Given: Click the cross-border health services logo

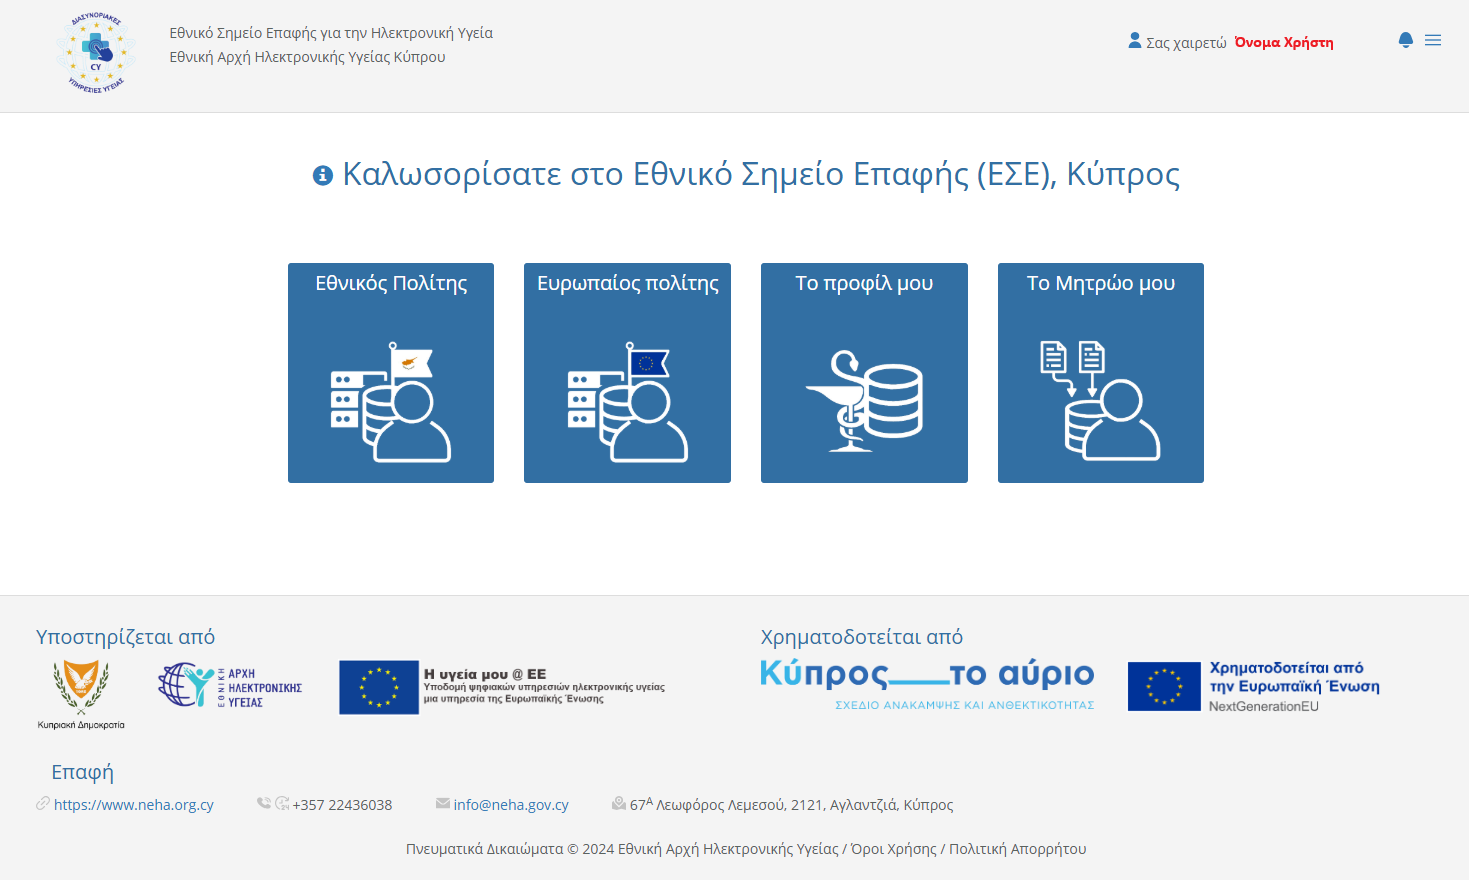Looking at the screenshot, I should tap(96, 54).
